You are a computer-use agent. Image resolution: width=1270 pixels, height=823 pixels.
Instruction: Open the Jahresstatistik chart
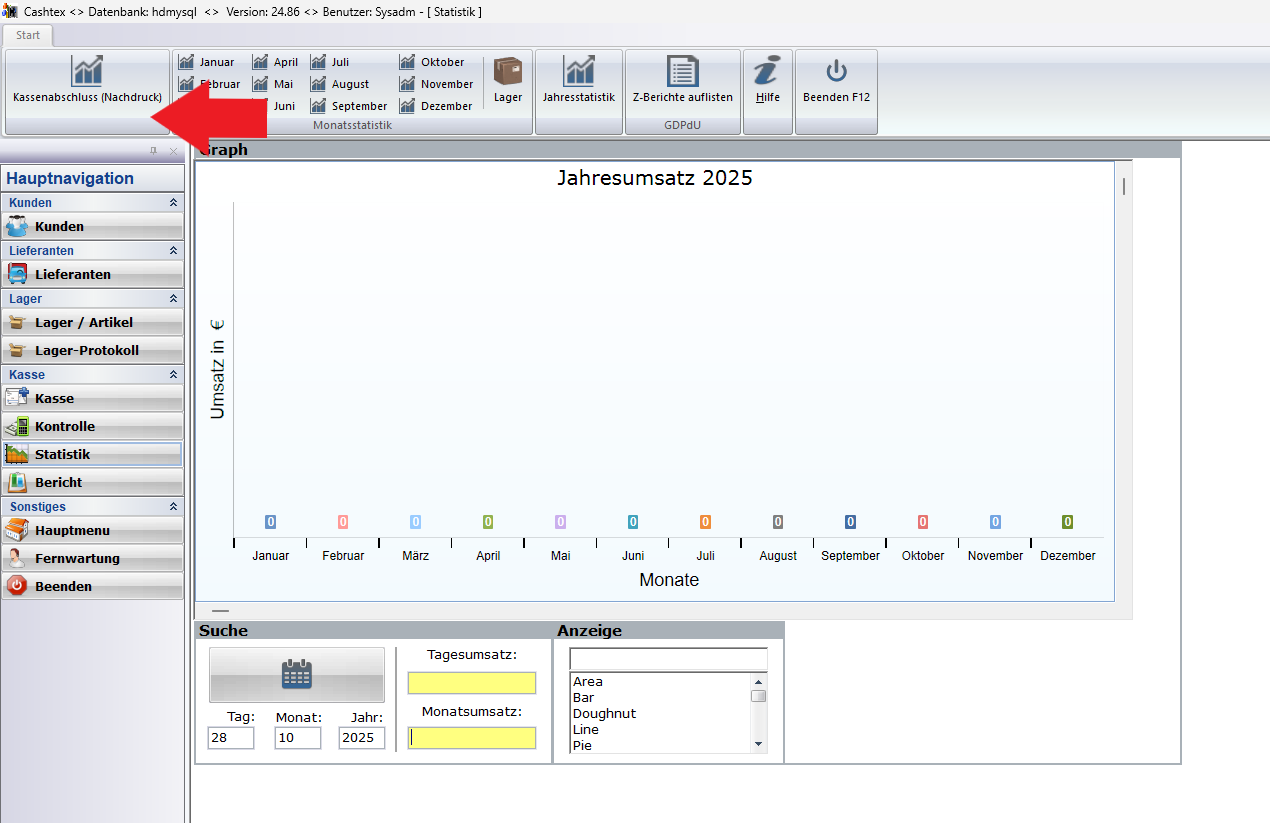coord(578,72)
